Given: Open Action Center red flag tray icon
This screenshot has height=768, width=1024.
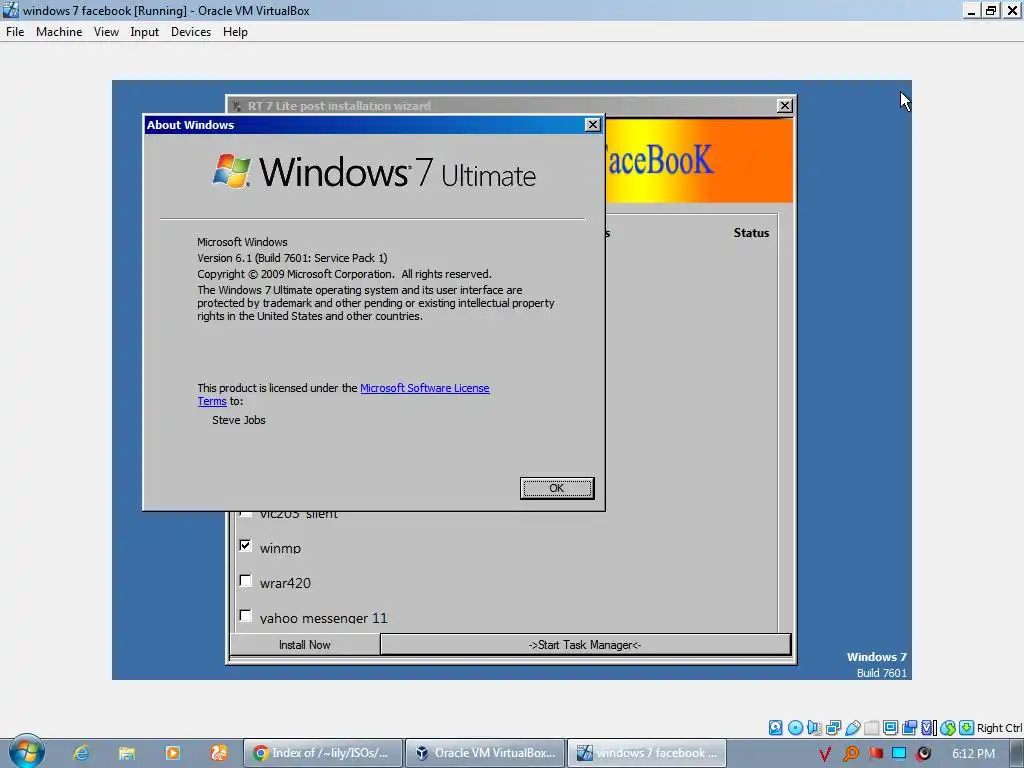Looking at the screenshot, I should point(875,754).
